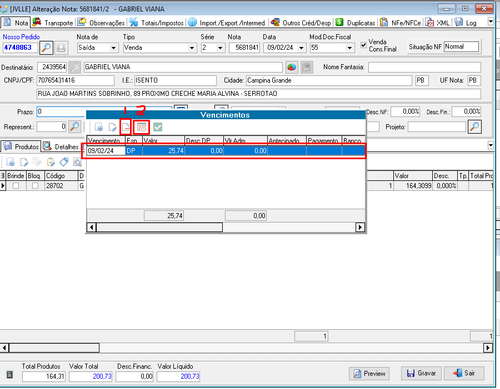Click main window bottom scrollbar right arrow
This screenshot has height=389, width=500.
coord(488,348)
